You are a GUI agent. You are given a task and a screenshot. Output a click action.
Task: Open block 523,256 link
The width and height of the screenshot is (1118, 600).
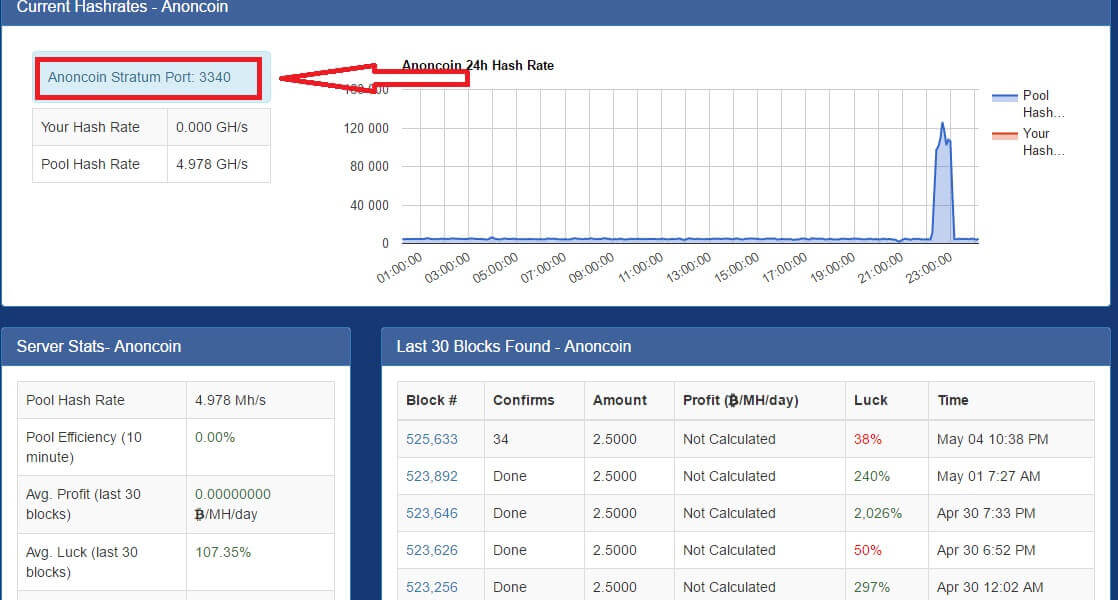pyautogui.click(x=431, y=587)
